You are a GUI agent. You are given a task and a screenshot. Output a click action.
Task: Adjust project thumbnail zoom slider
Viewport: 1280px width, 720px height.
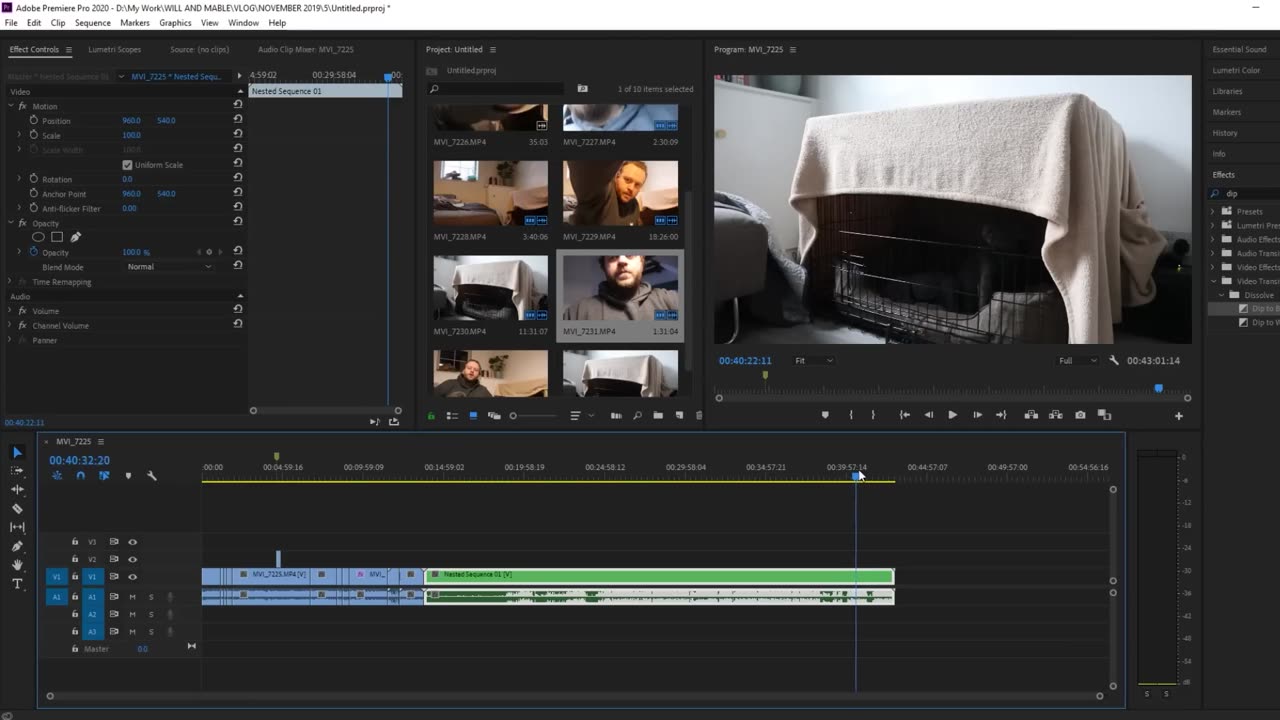(534, 416)
